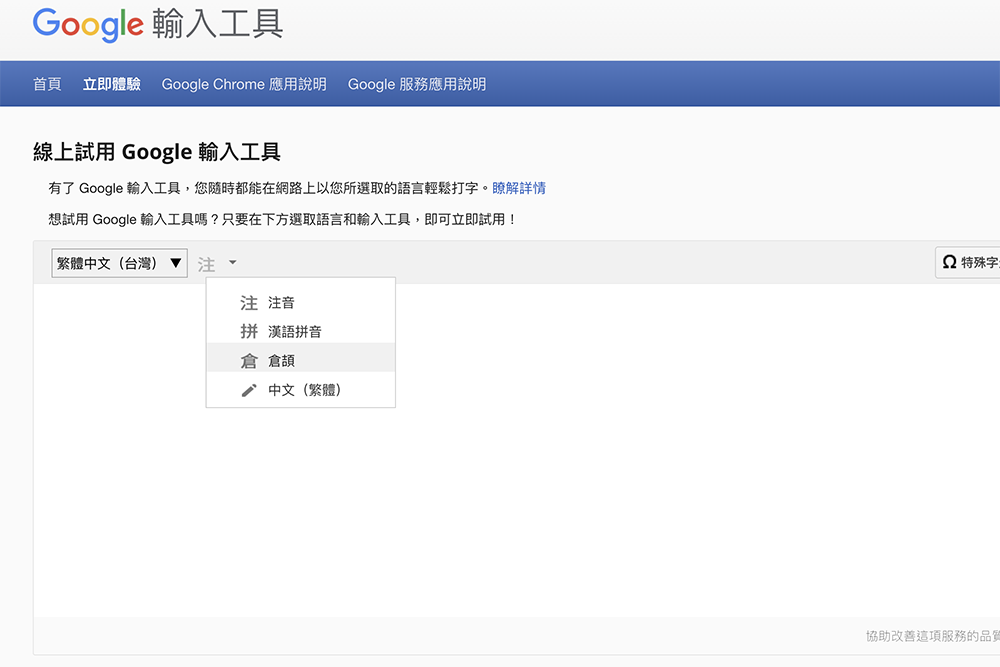
Task: Select the highlighted 倉頡 menu entry
Action: pyautogui.click(x=283, y=360)
